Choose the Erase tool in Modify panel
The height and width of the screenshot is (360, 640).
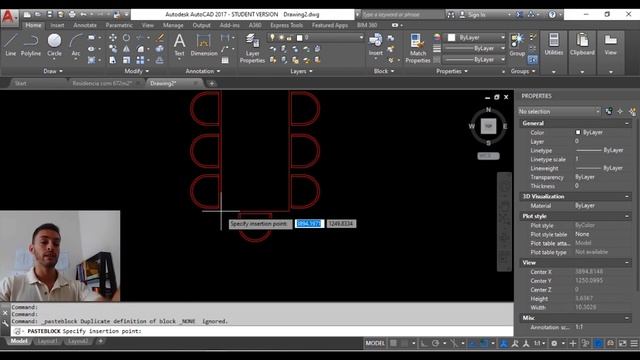pyautogui.click(x=160, y=38)
